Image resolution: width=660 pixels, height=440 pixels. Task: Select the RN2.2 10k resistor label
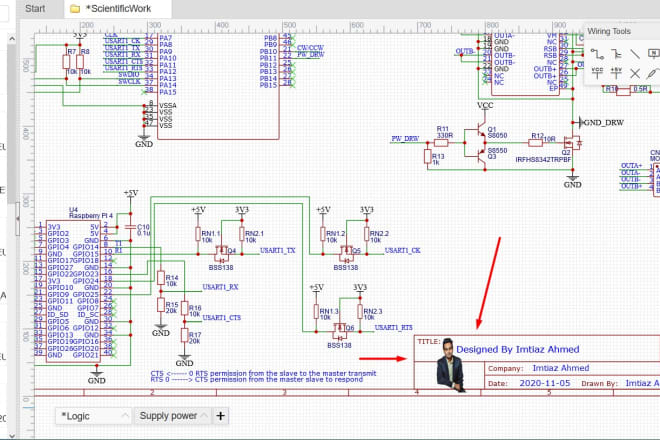coord(379,237)
